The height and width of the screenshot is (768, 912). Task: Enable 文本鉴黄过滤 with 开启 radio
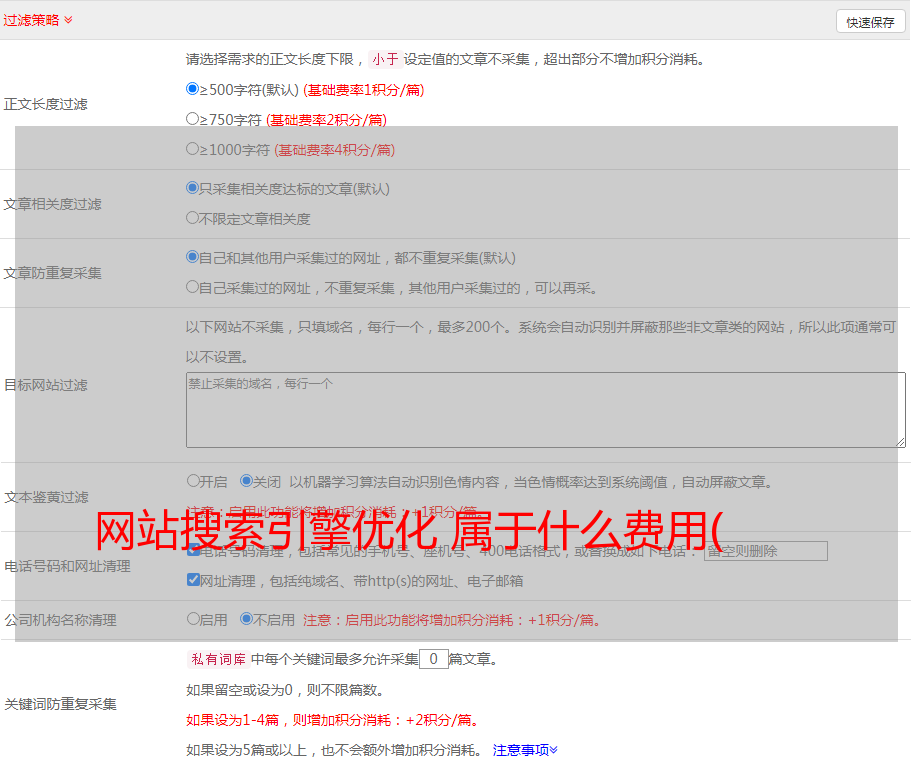tap(193, 481)
